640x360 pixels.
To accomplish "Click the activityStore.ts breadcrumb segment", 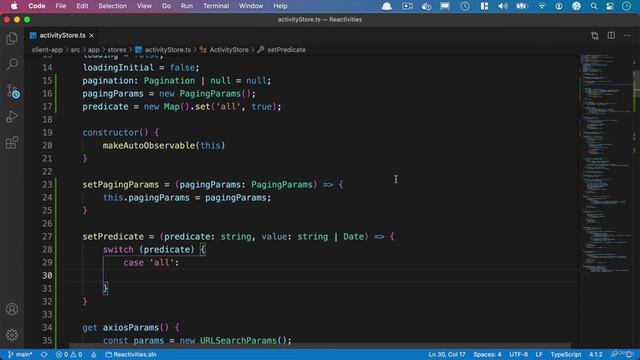I will [x=163, y=50].
